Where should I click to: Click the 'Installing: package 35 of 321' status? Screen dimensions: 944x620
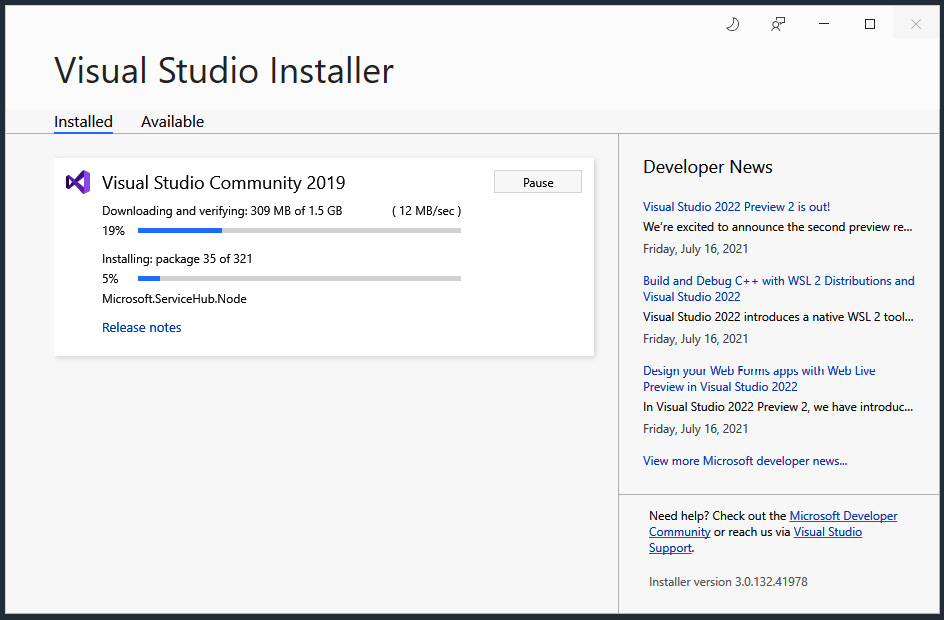click(177, 259)
